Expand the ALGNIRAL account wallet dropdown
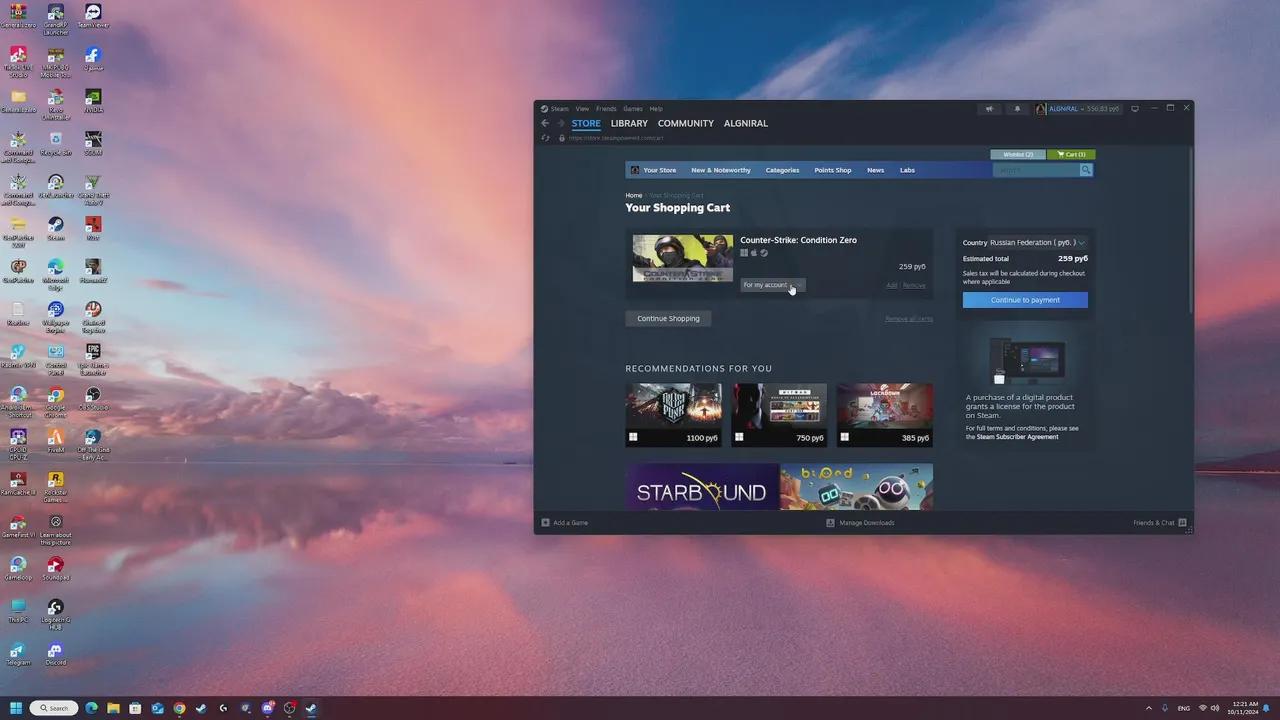The width and height of the screenshot is (1280, 720). point(1078,109)
